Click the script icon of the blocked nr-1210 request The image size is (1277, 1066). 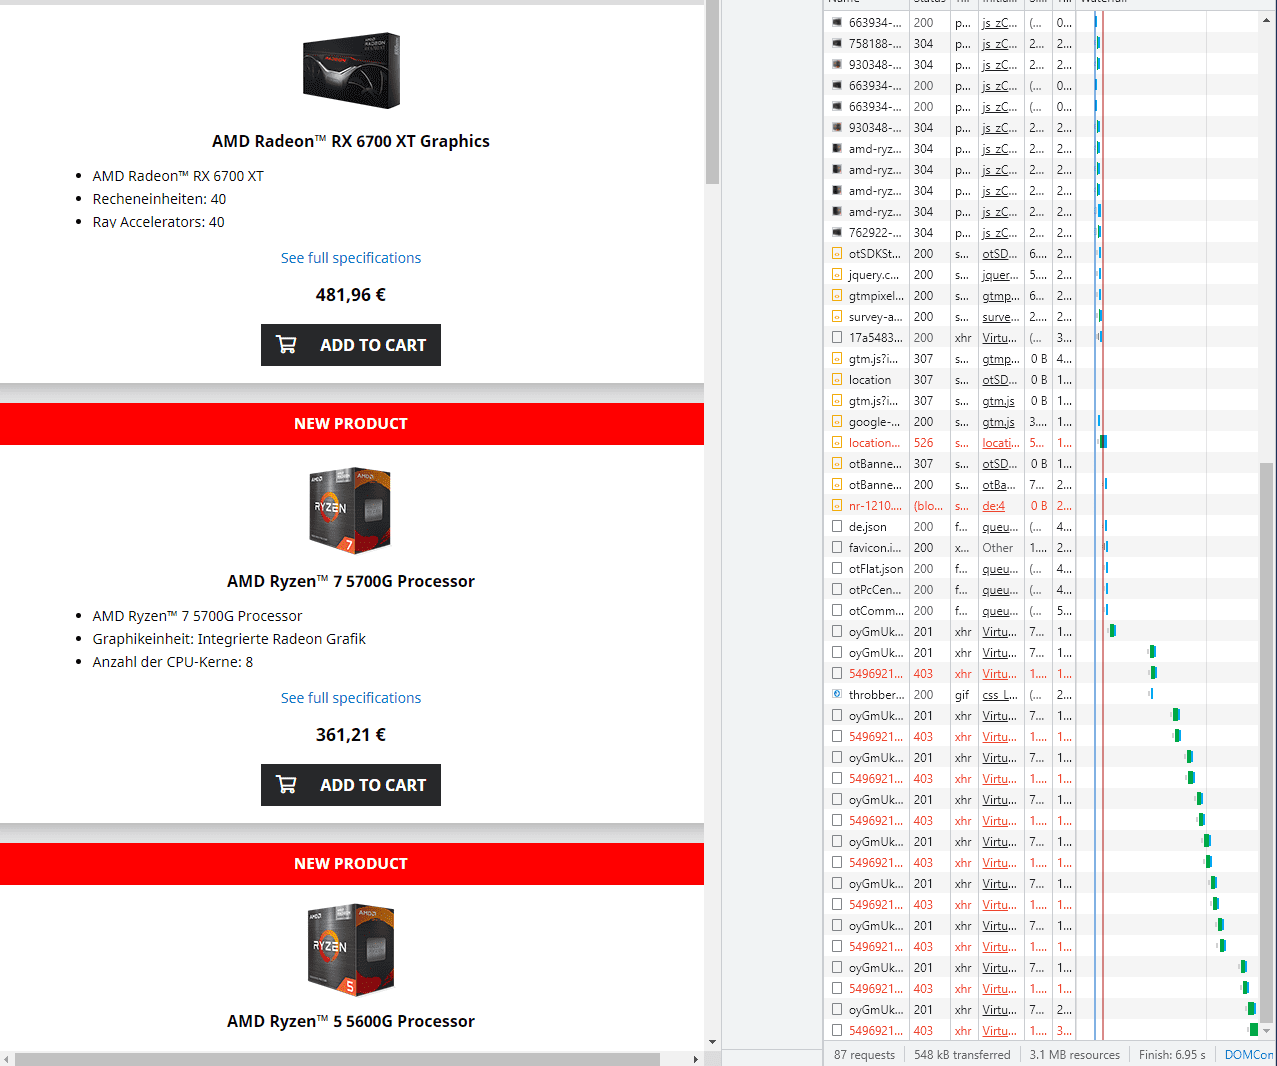(x=837, y=506)
